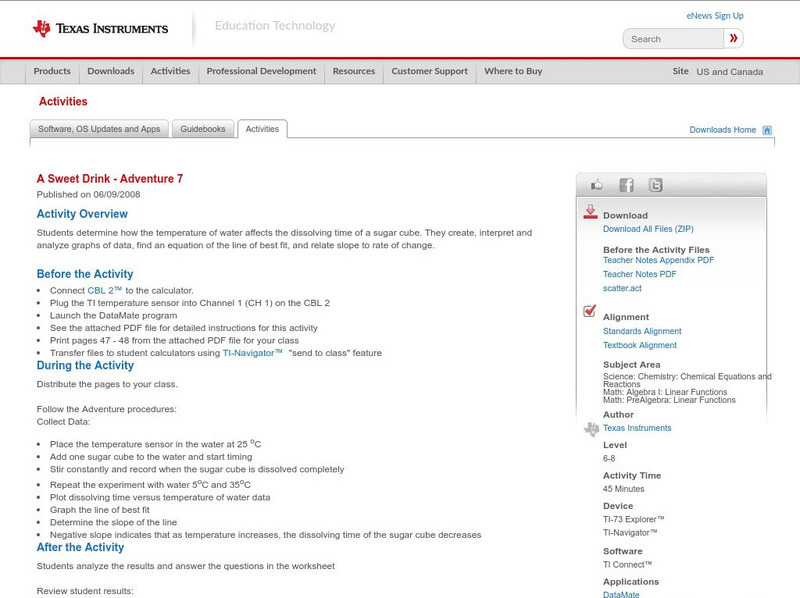
Task: Follow the TI-Navigator link in the list
Action: (252, 353)
